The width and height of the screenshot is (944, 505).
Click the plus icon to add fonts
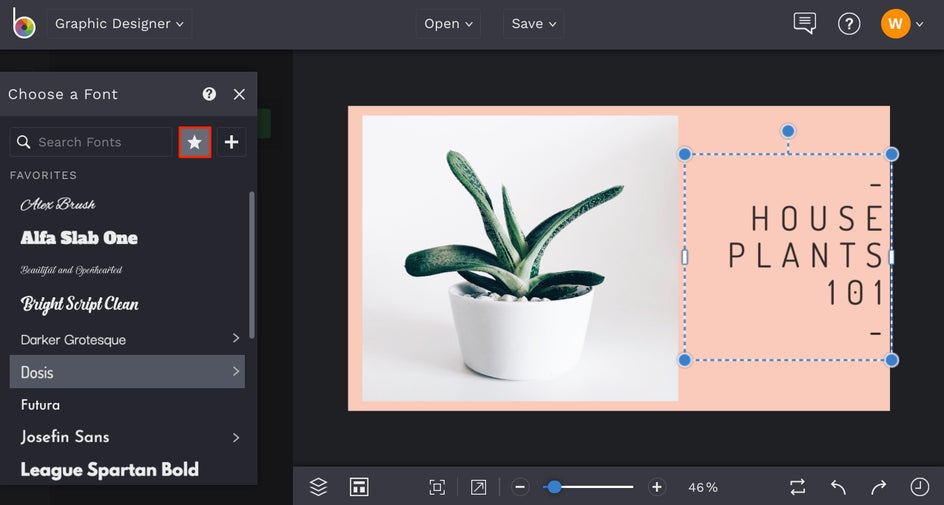coord(231,142)
